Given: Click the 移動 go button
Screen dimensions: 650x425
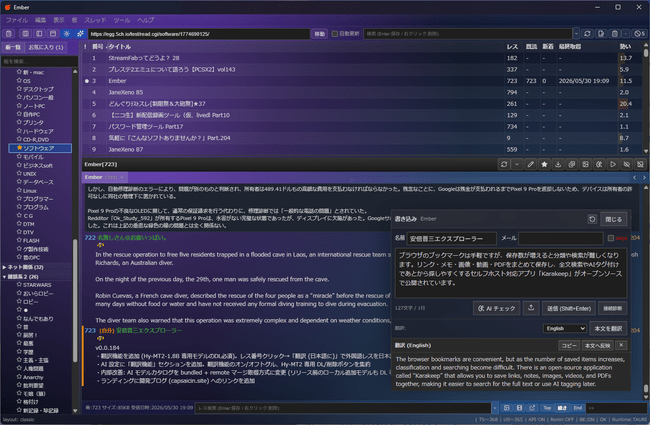Looking at the screenshot, I should point(319,34).
